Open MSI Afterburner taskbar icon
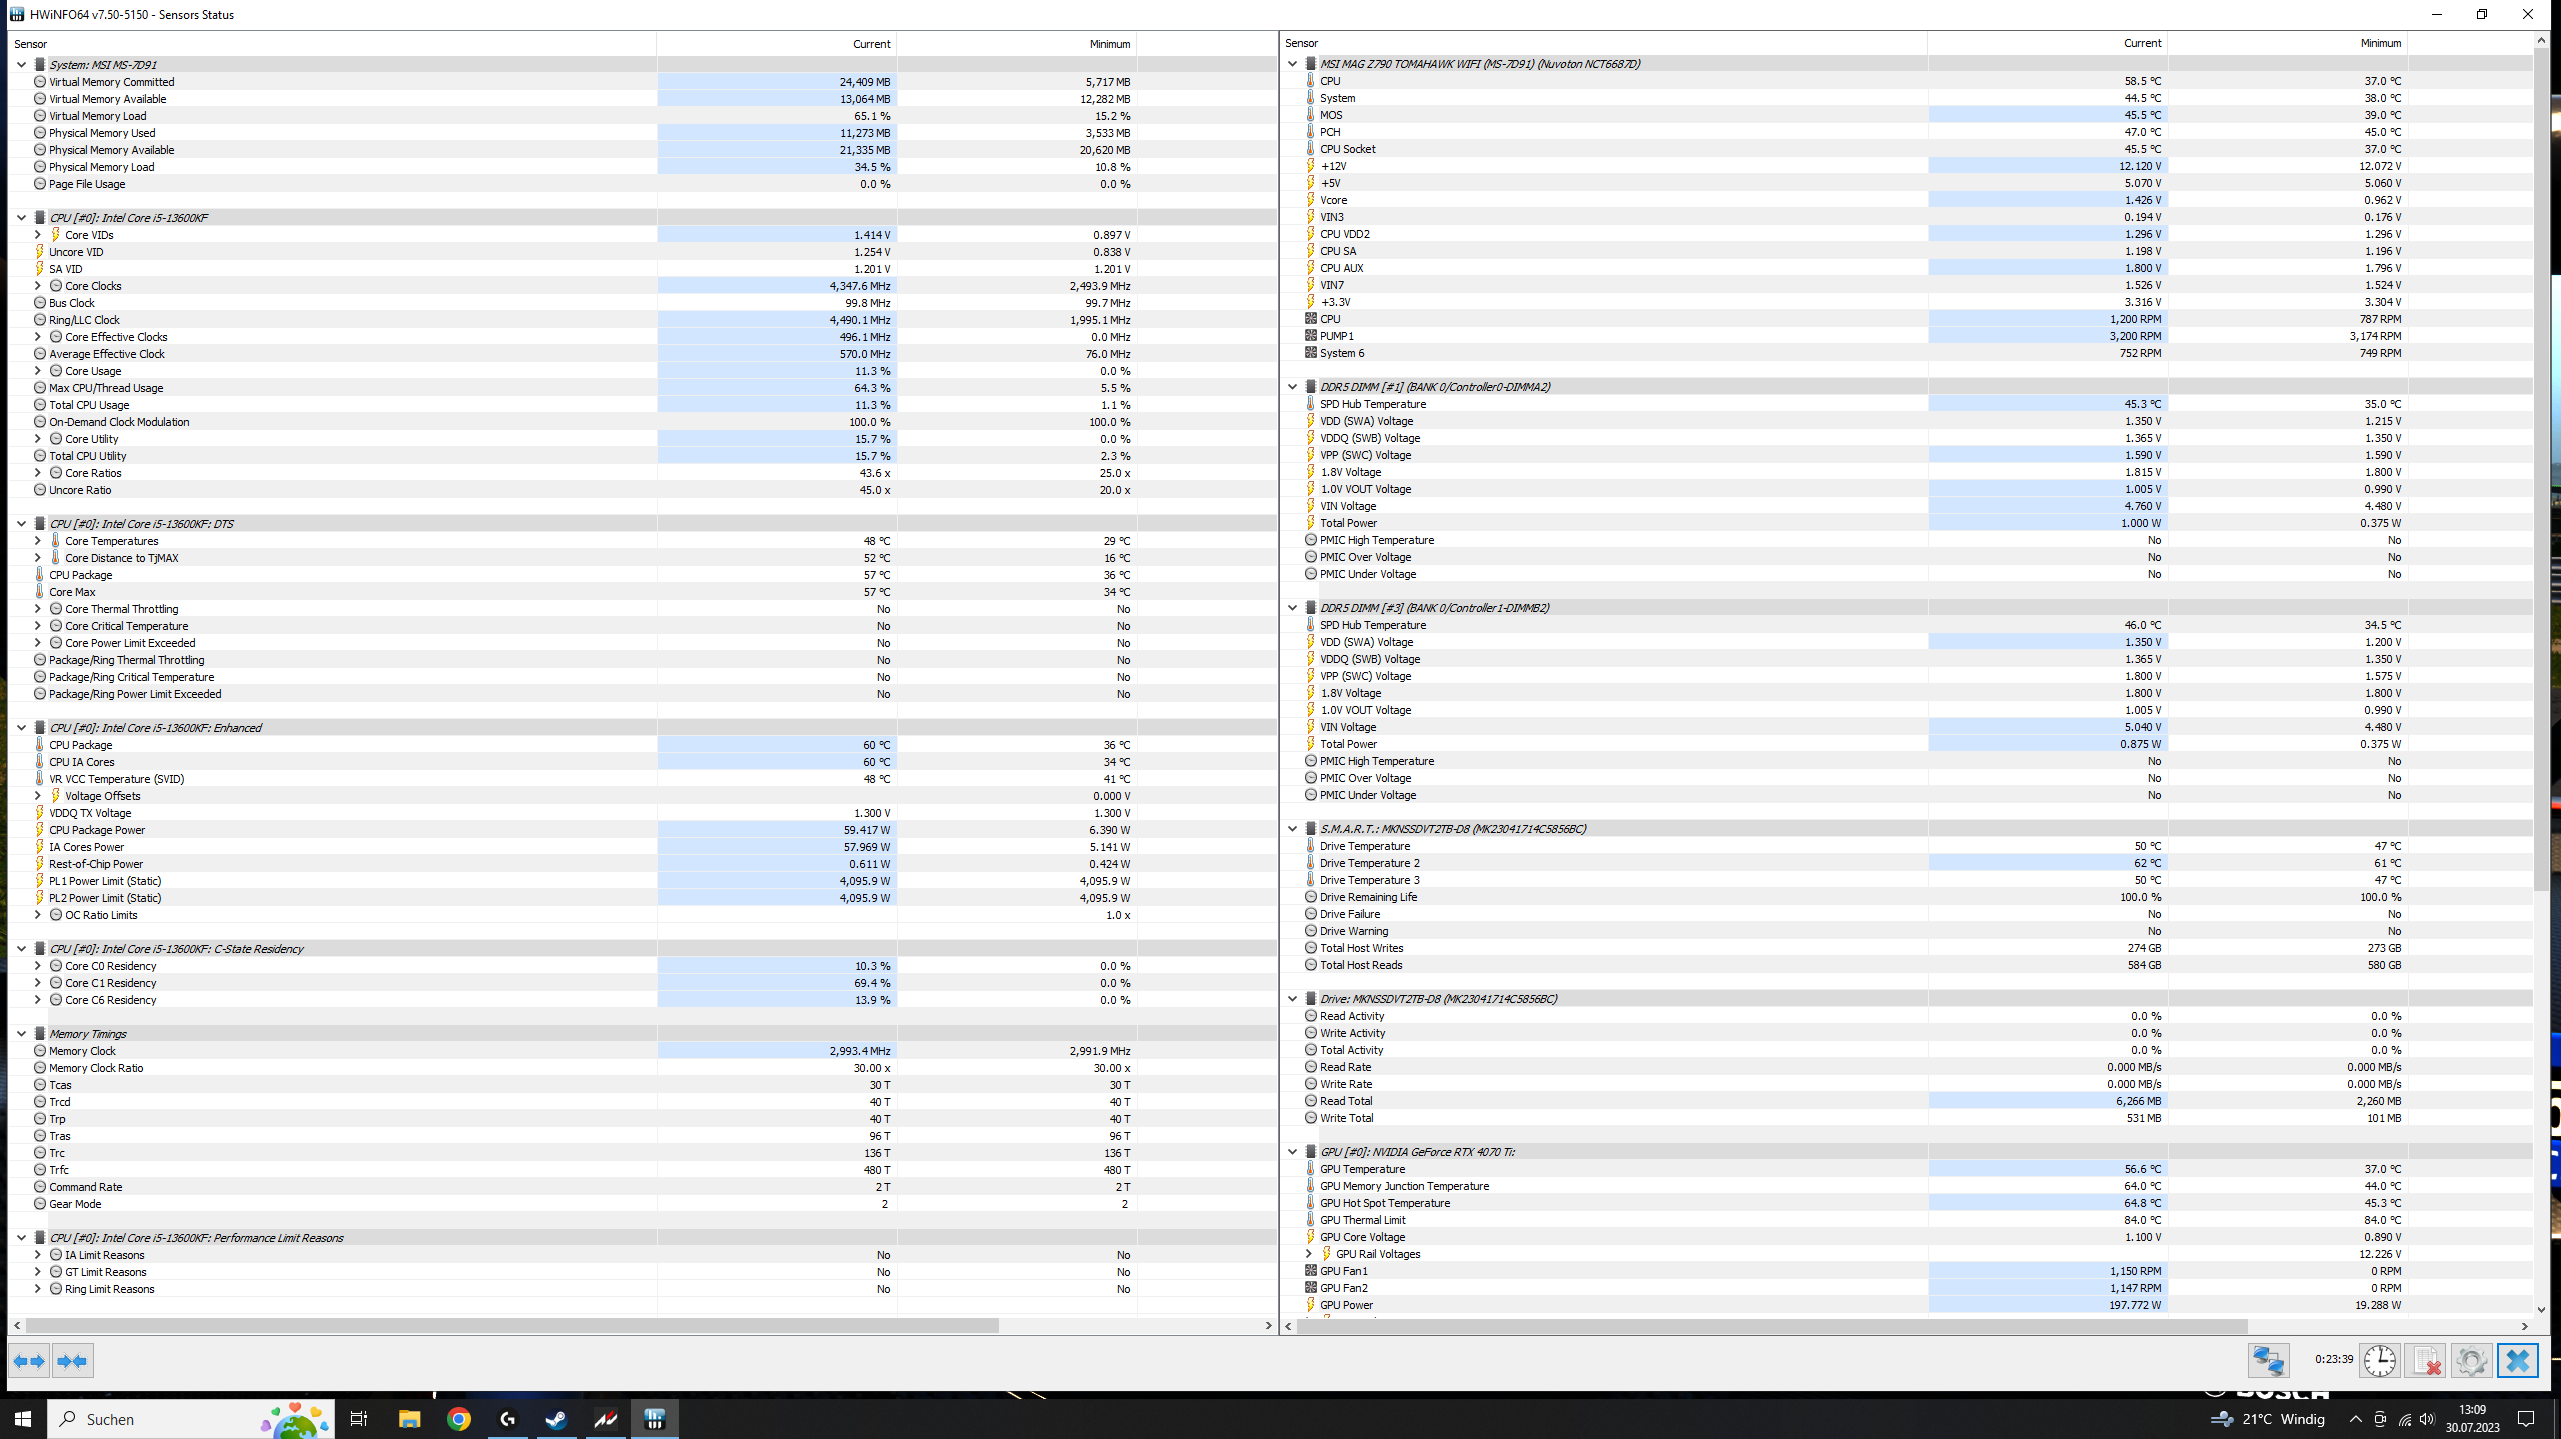This screenshot has width=2561, height=1439. 606,1419
